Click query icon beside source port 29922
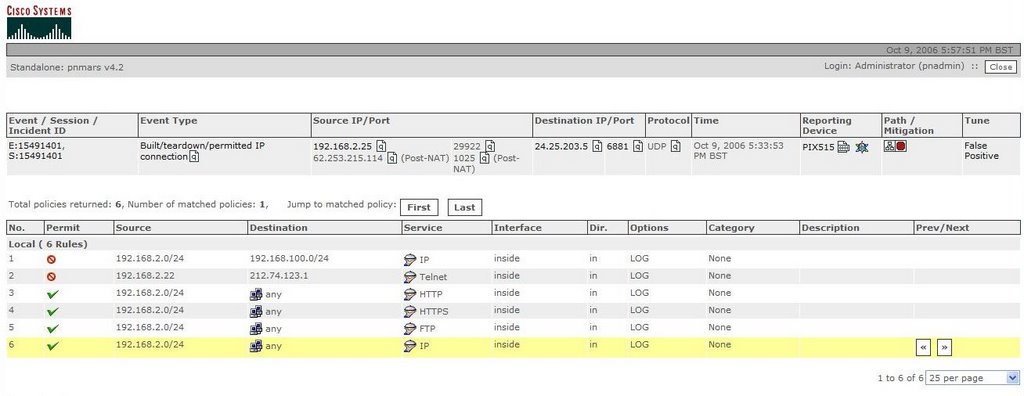Screen dimensions: 1024x396 (490, 146)
